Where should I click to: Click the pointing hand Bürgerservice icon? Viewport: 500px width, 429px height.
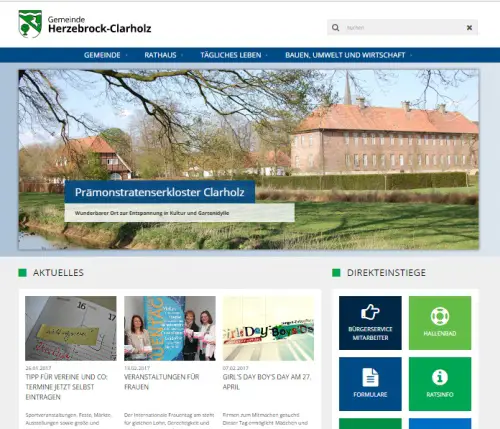coord(370,312)
